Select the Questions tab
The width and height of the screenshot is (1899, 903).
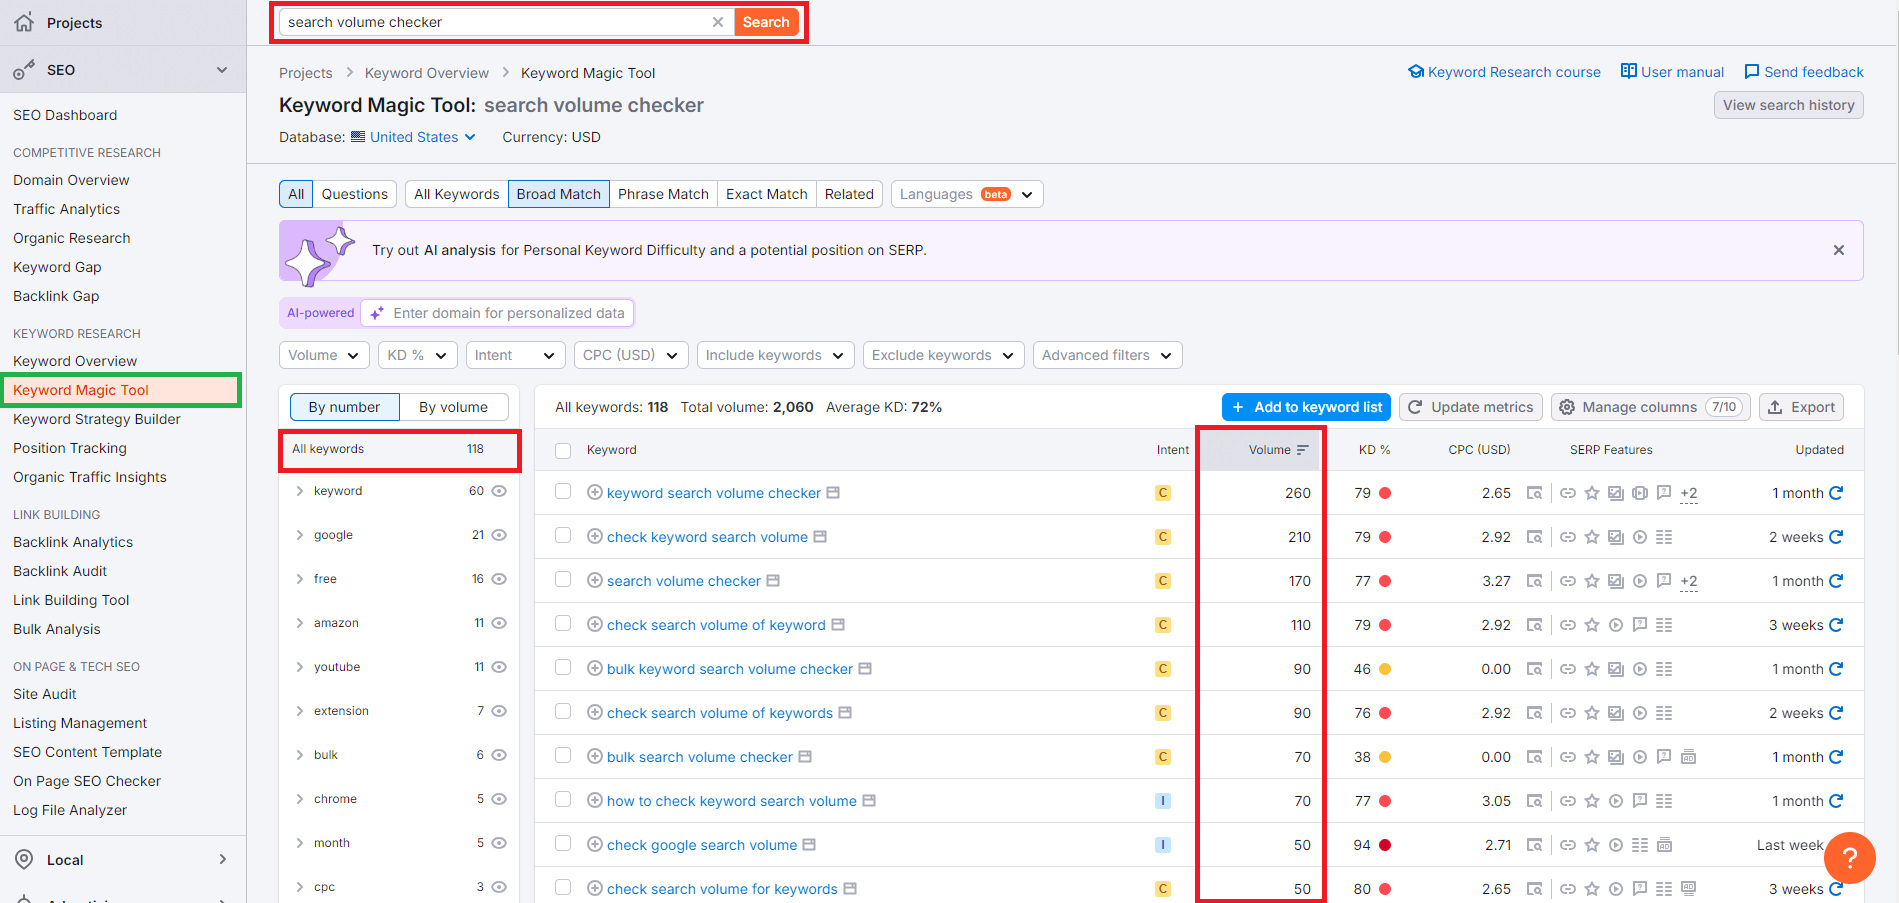click(354, 193)
